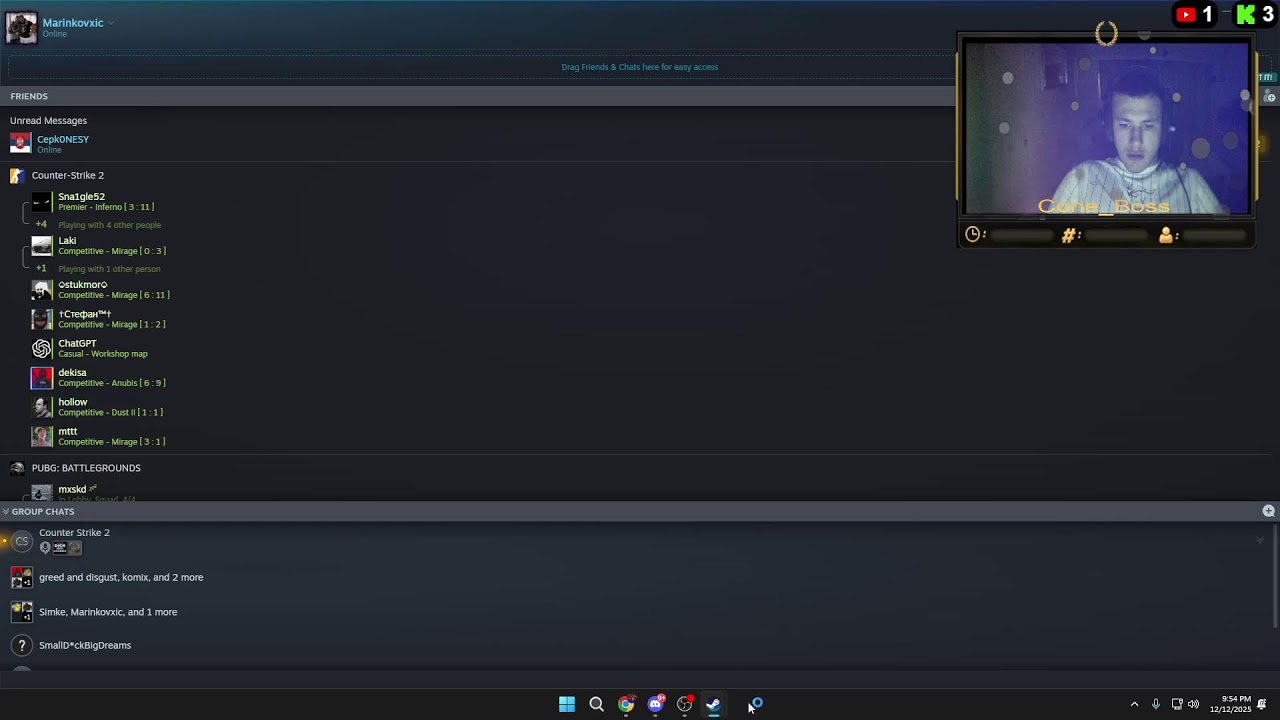1280x720 pixels.
Task: Click dekisa's red avatar
Action: point(41,378)
